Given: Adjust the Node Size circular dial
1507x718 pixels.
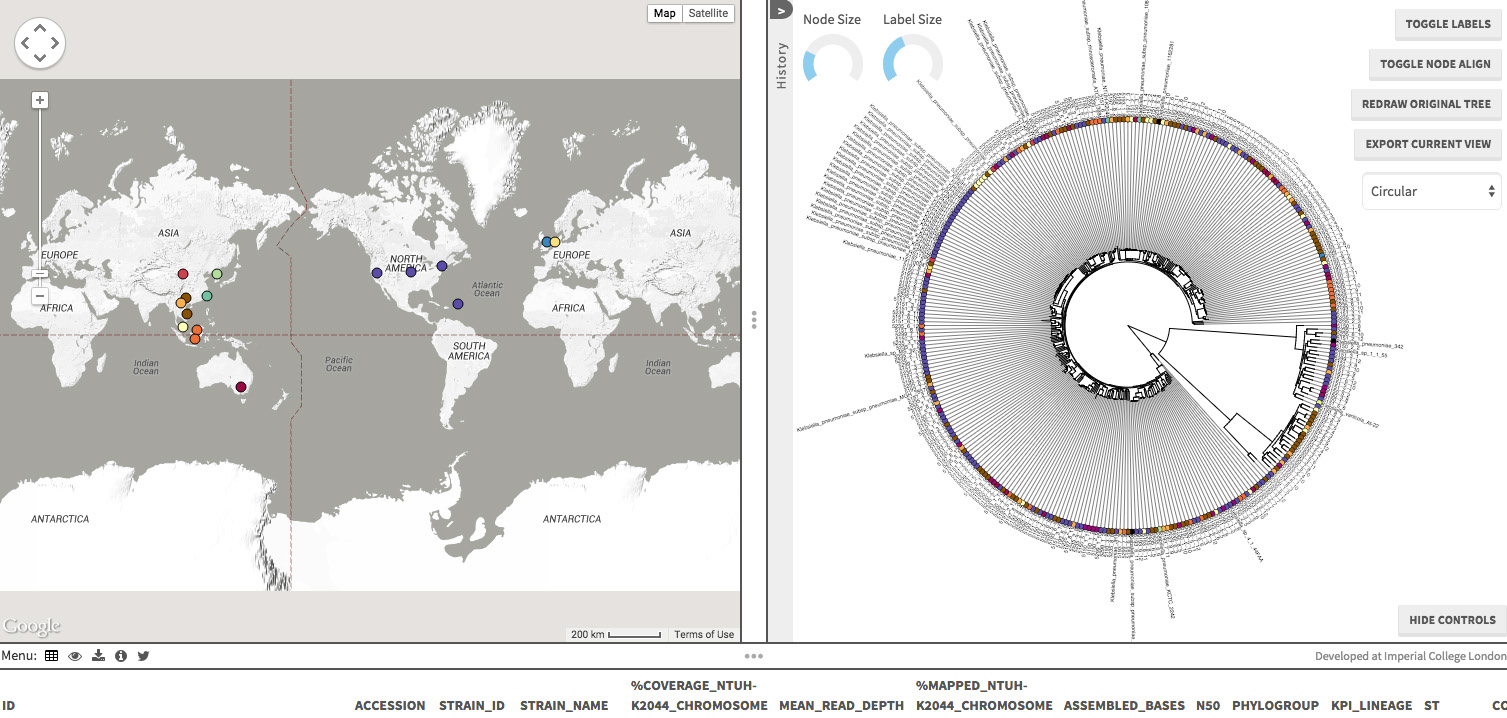Looking at the screenshot, I should point(832,64).
